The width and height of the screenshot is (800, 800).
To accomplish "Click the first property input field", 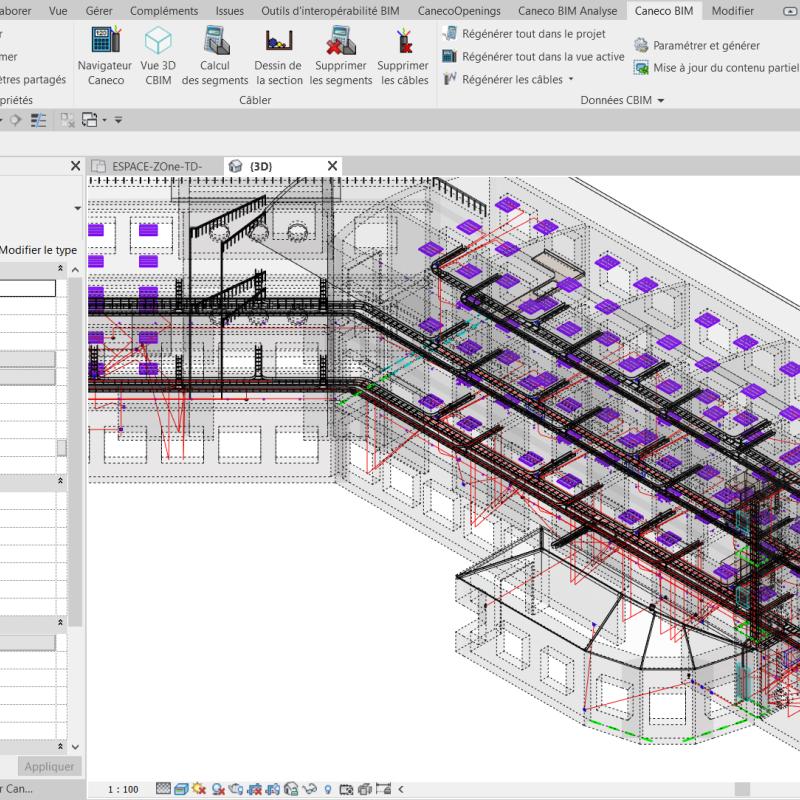I will [x=28, y=288].
